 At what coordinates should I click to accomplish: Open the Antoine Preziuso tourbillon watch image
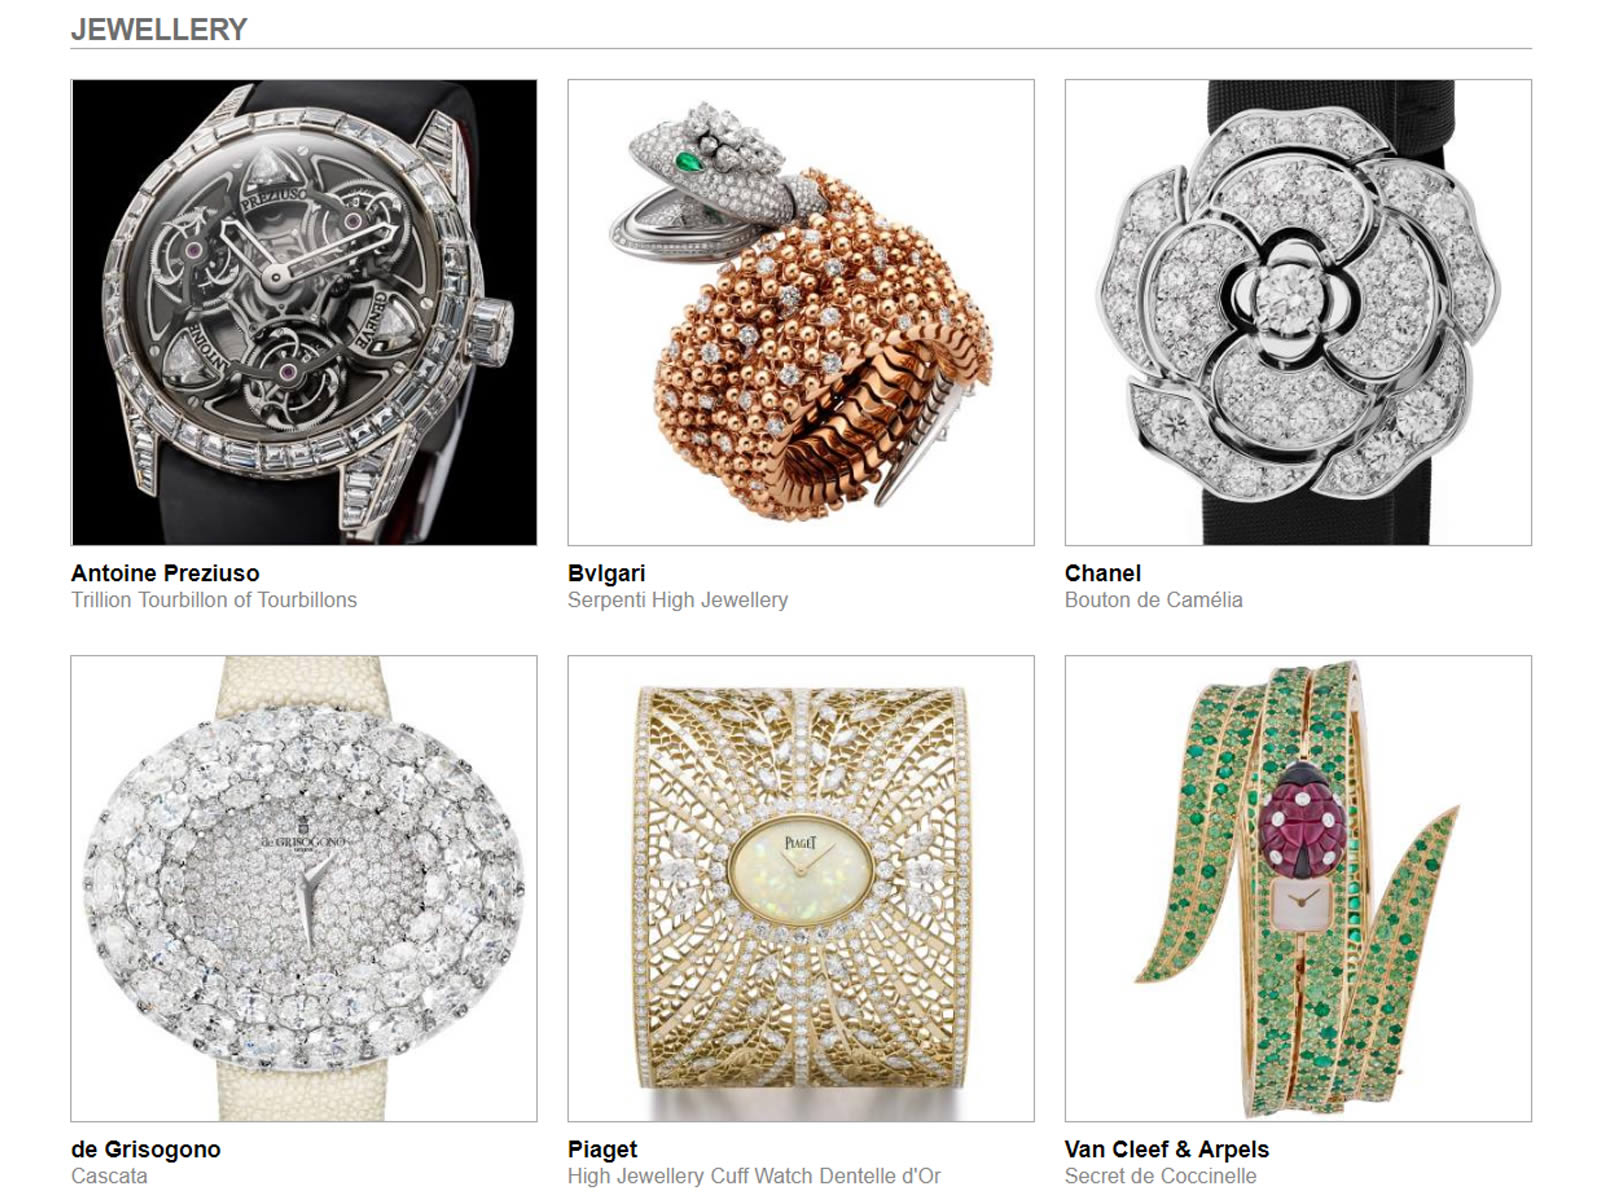304,313
